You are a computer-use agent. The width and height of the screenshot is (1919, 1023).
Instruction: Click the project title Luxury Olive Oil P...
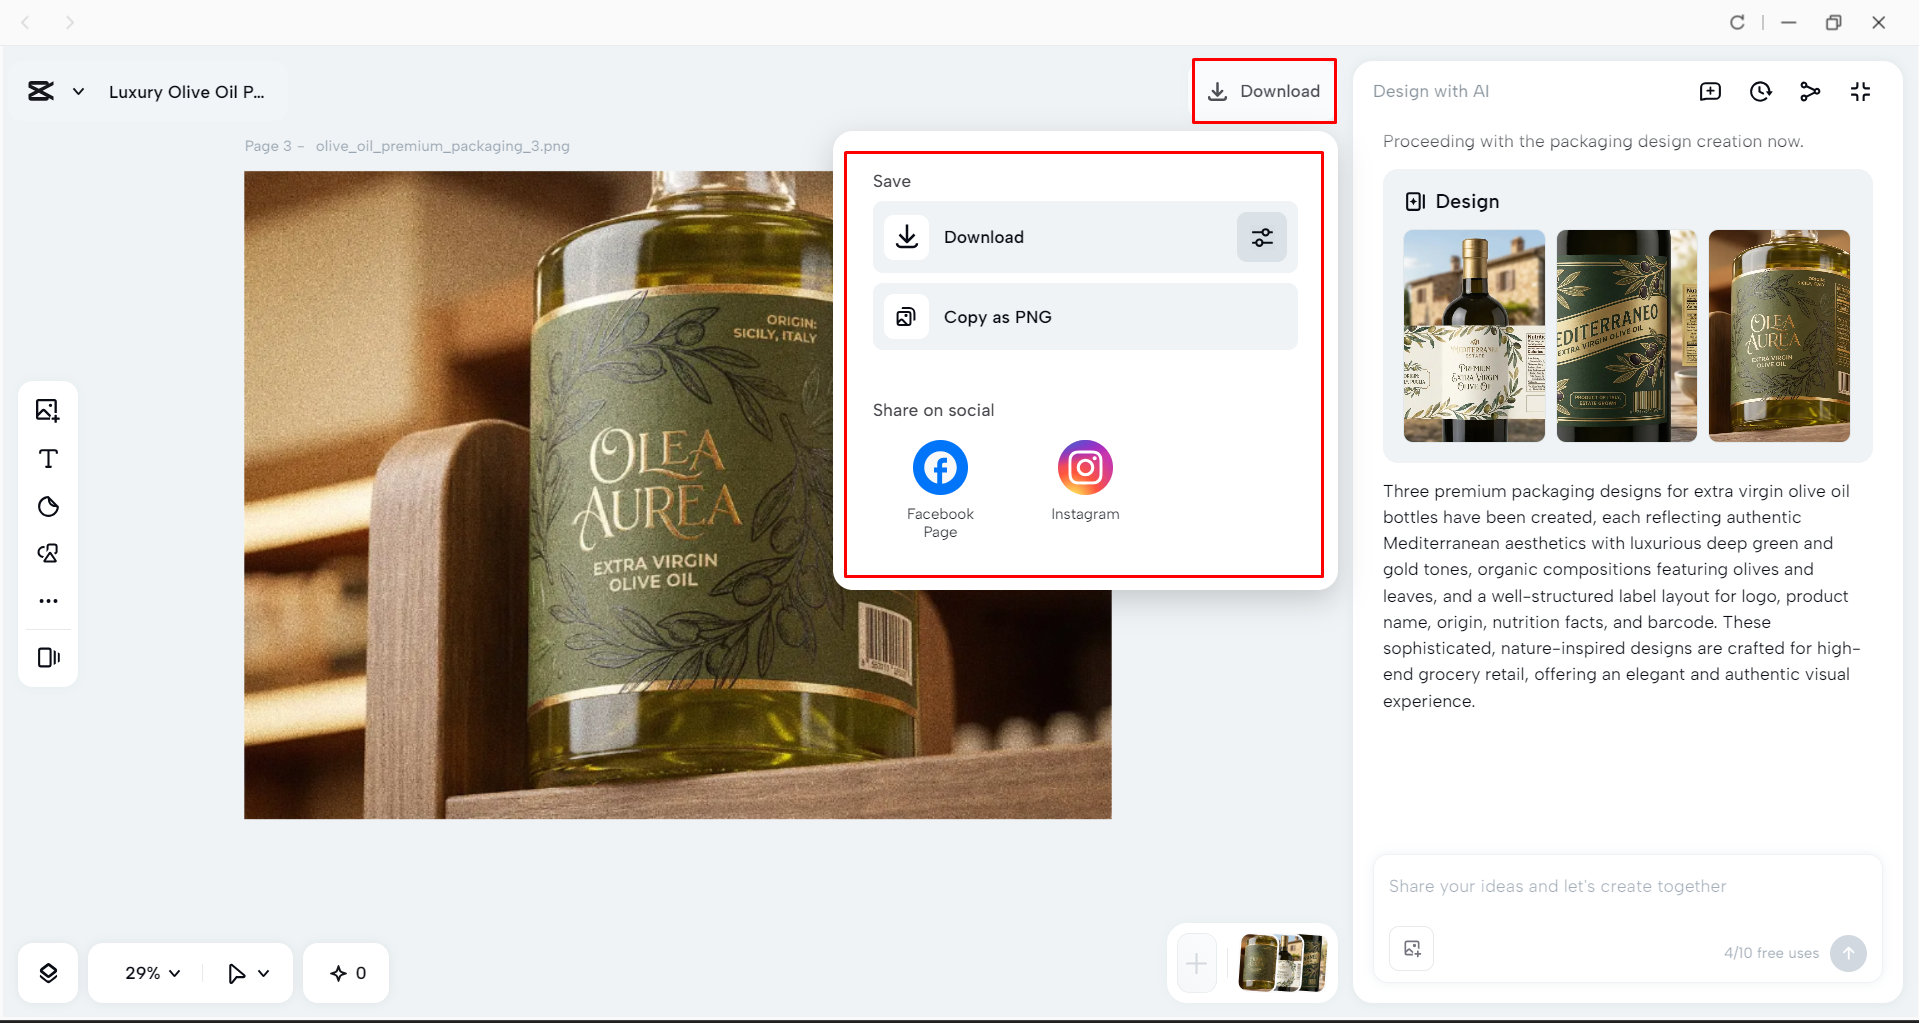coord(186,91)
